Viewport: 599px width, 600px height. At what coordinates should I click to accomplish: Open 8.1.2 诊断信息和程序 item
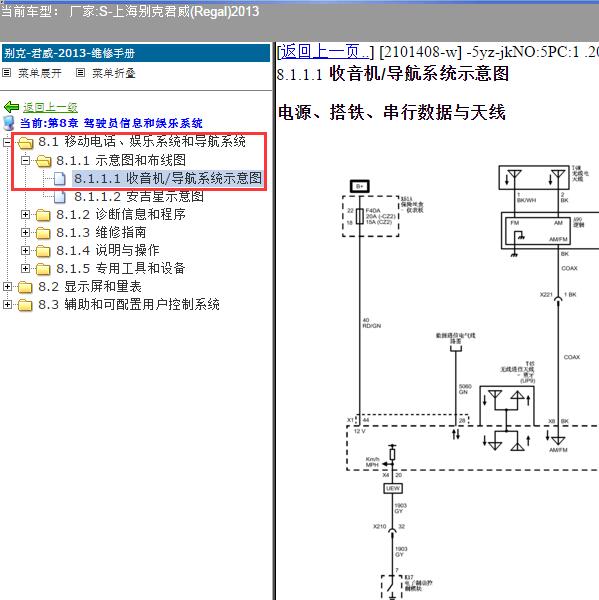tap(121, 214)
